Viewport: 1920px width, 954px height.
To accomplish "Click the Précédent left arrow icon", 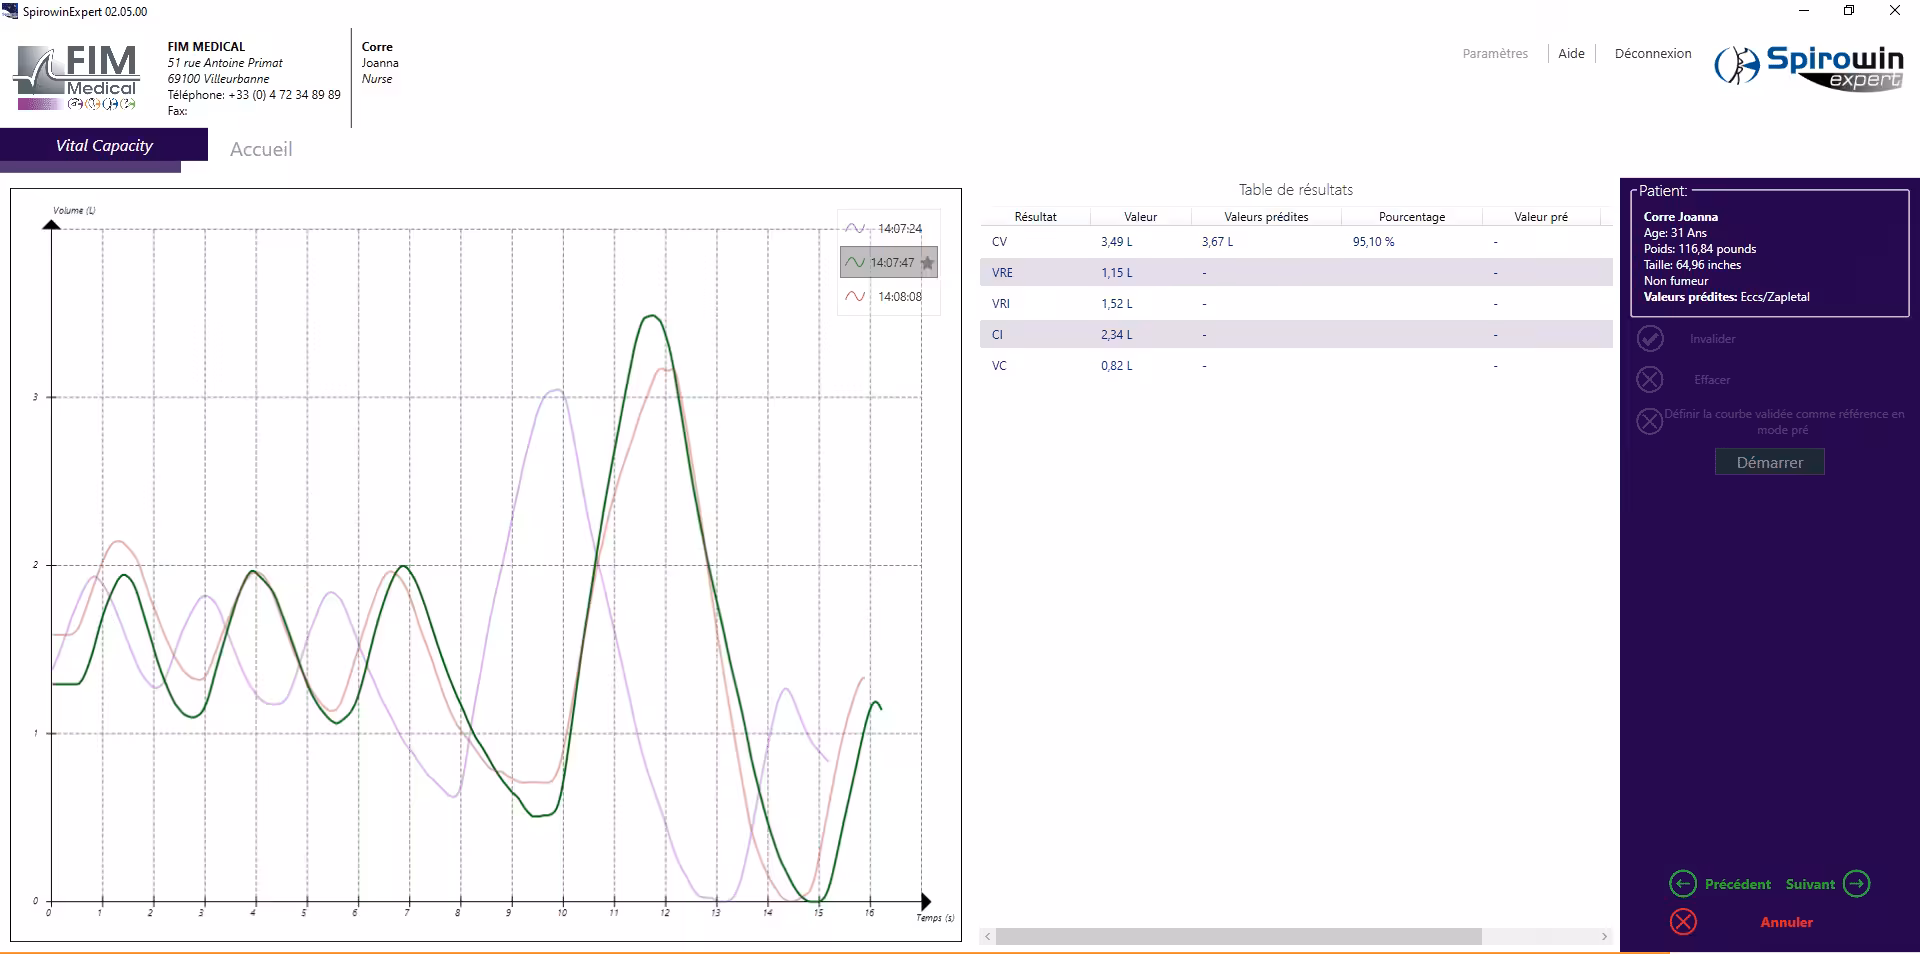I will [1683, 884].
